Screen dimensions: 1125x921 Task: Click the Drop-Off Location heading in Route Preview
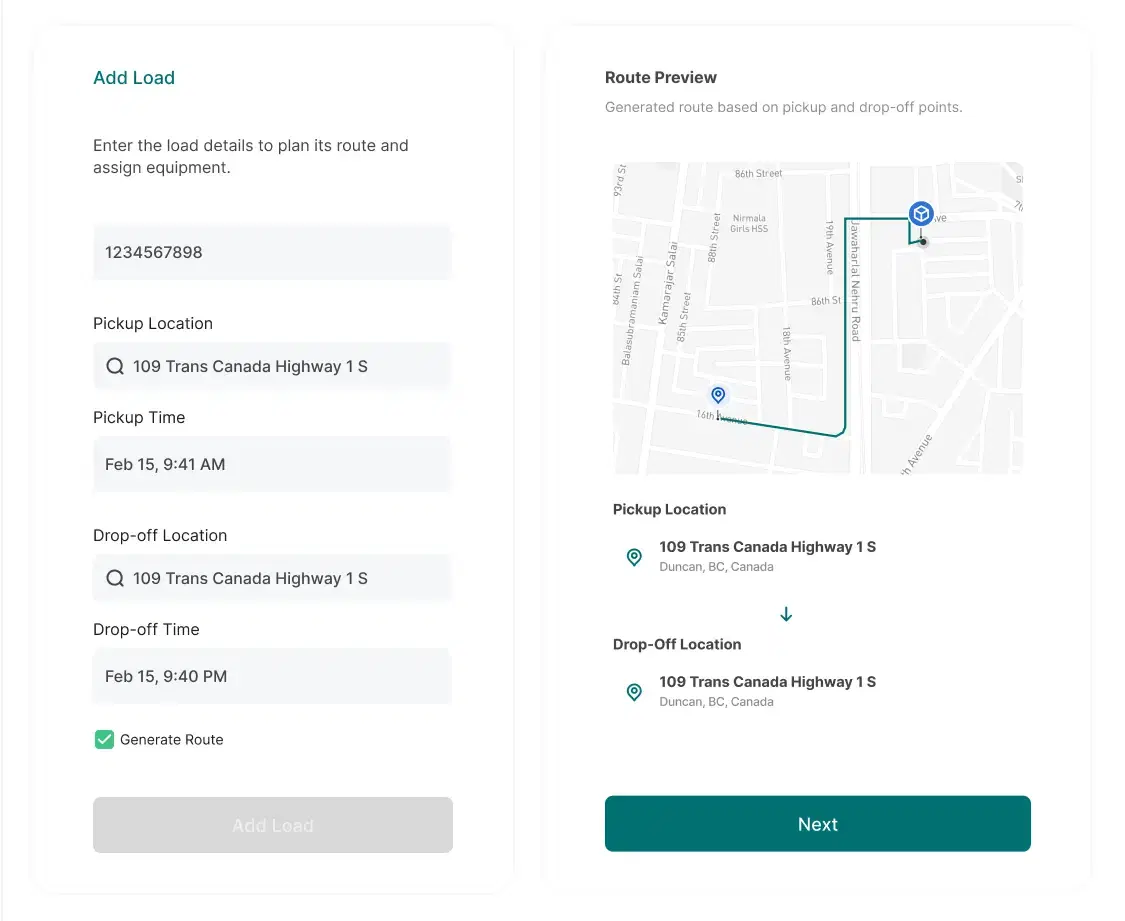click(677, 644)
